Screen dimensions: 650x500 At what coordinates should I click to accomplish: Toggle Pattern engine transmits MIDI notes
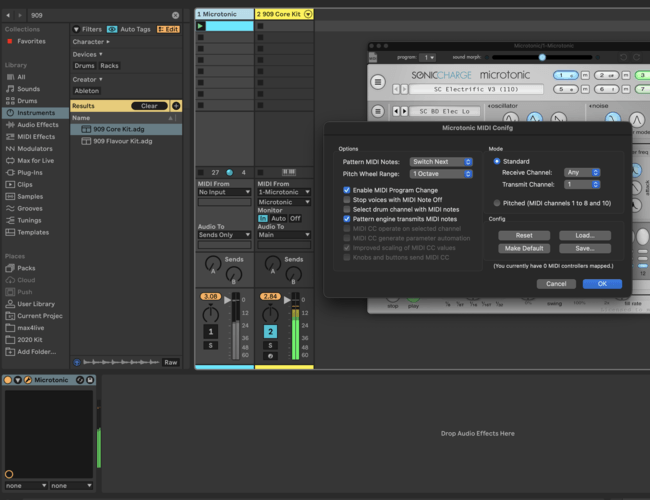(x=347, y=219)
